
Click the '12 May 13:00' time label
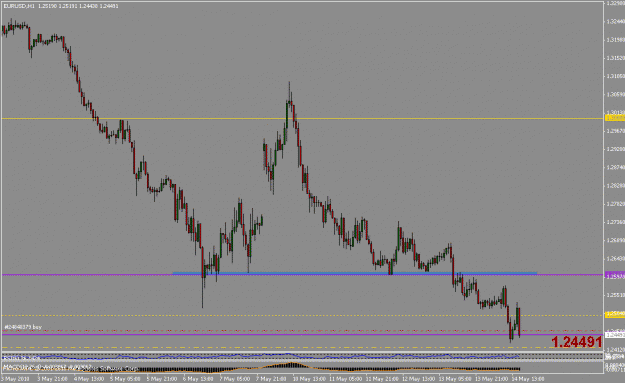418,379
